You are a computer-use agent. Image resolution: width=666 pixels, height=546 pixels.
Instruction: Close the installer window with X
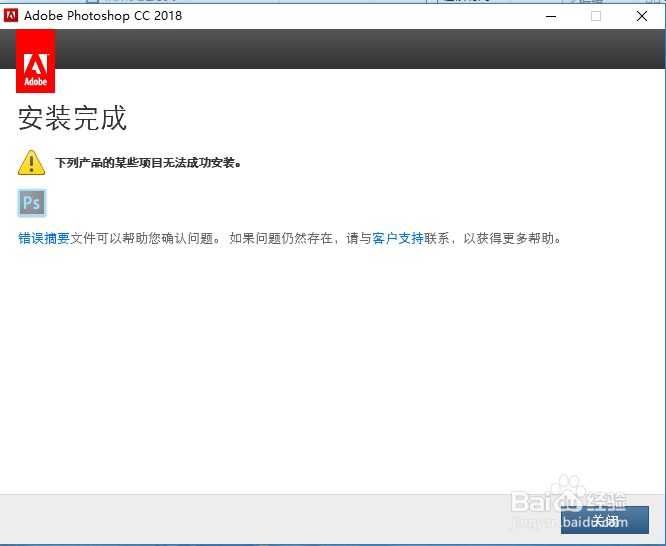coord(642,16)
